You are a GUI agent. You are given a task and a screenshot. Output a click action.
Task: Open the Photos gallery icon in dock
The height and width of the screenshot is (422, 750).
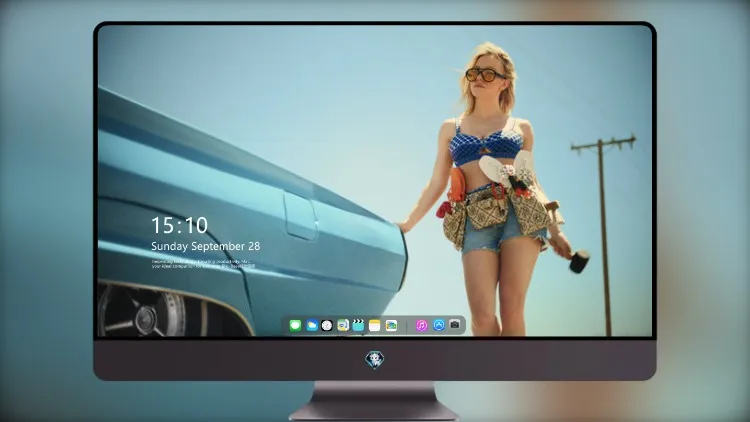point(391,325)
